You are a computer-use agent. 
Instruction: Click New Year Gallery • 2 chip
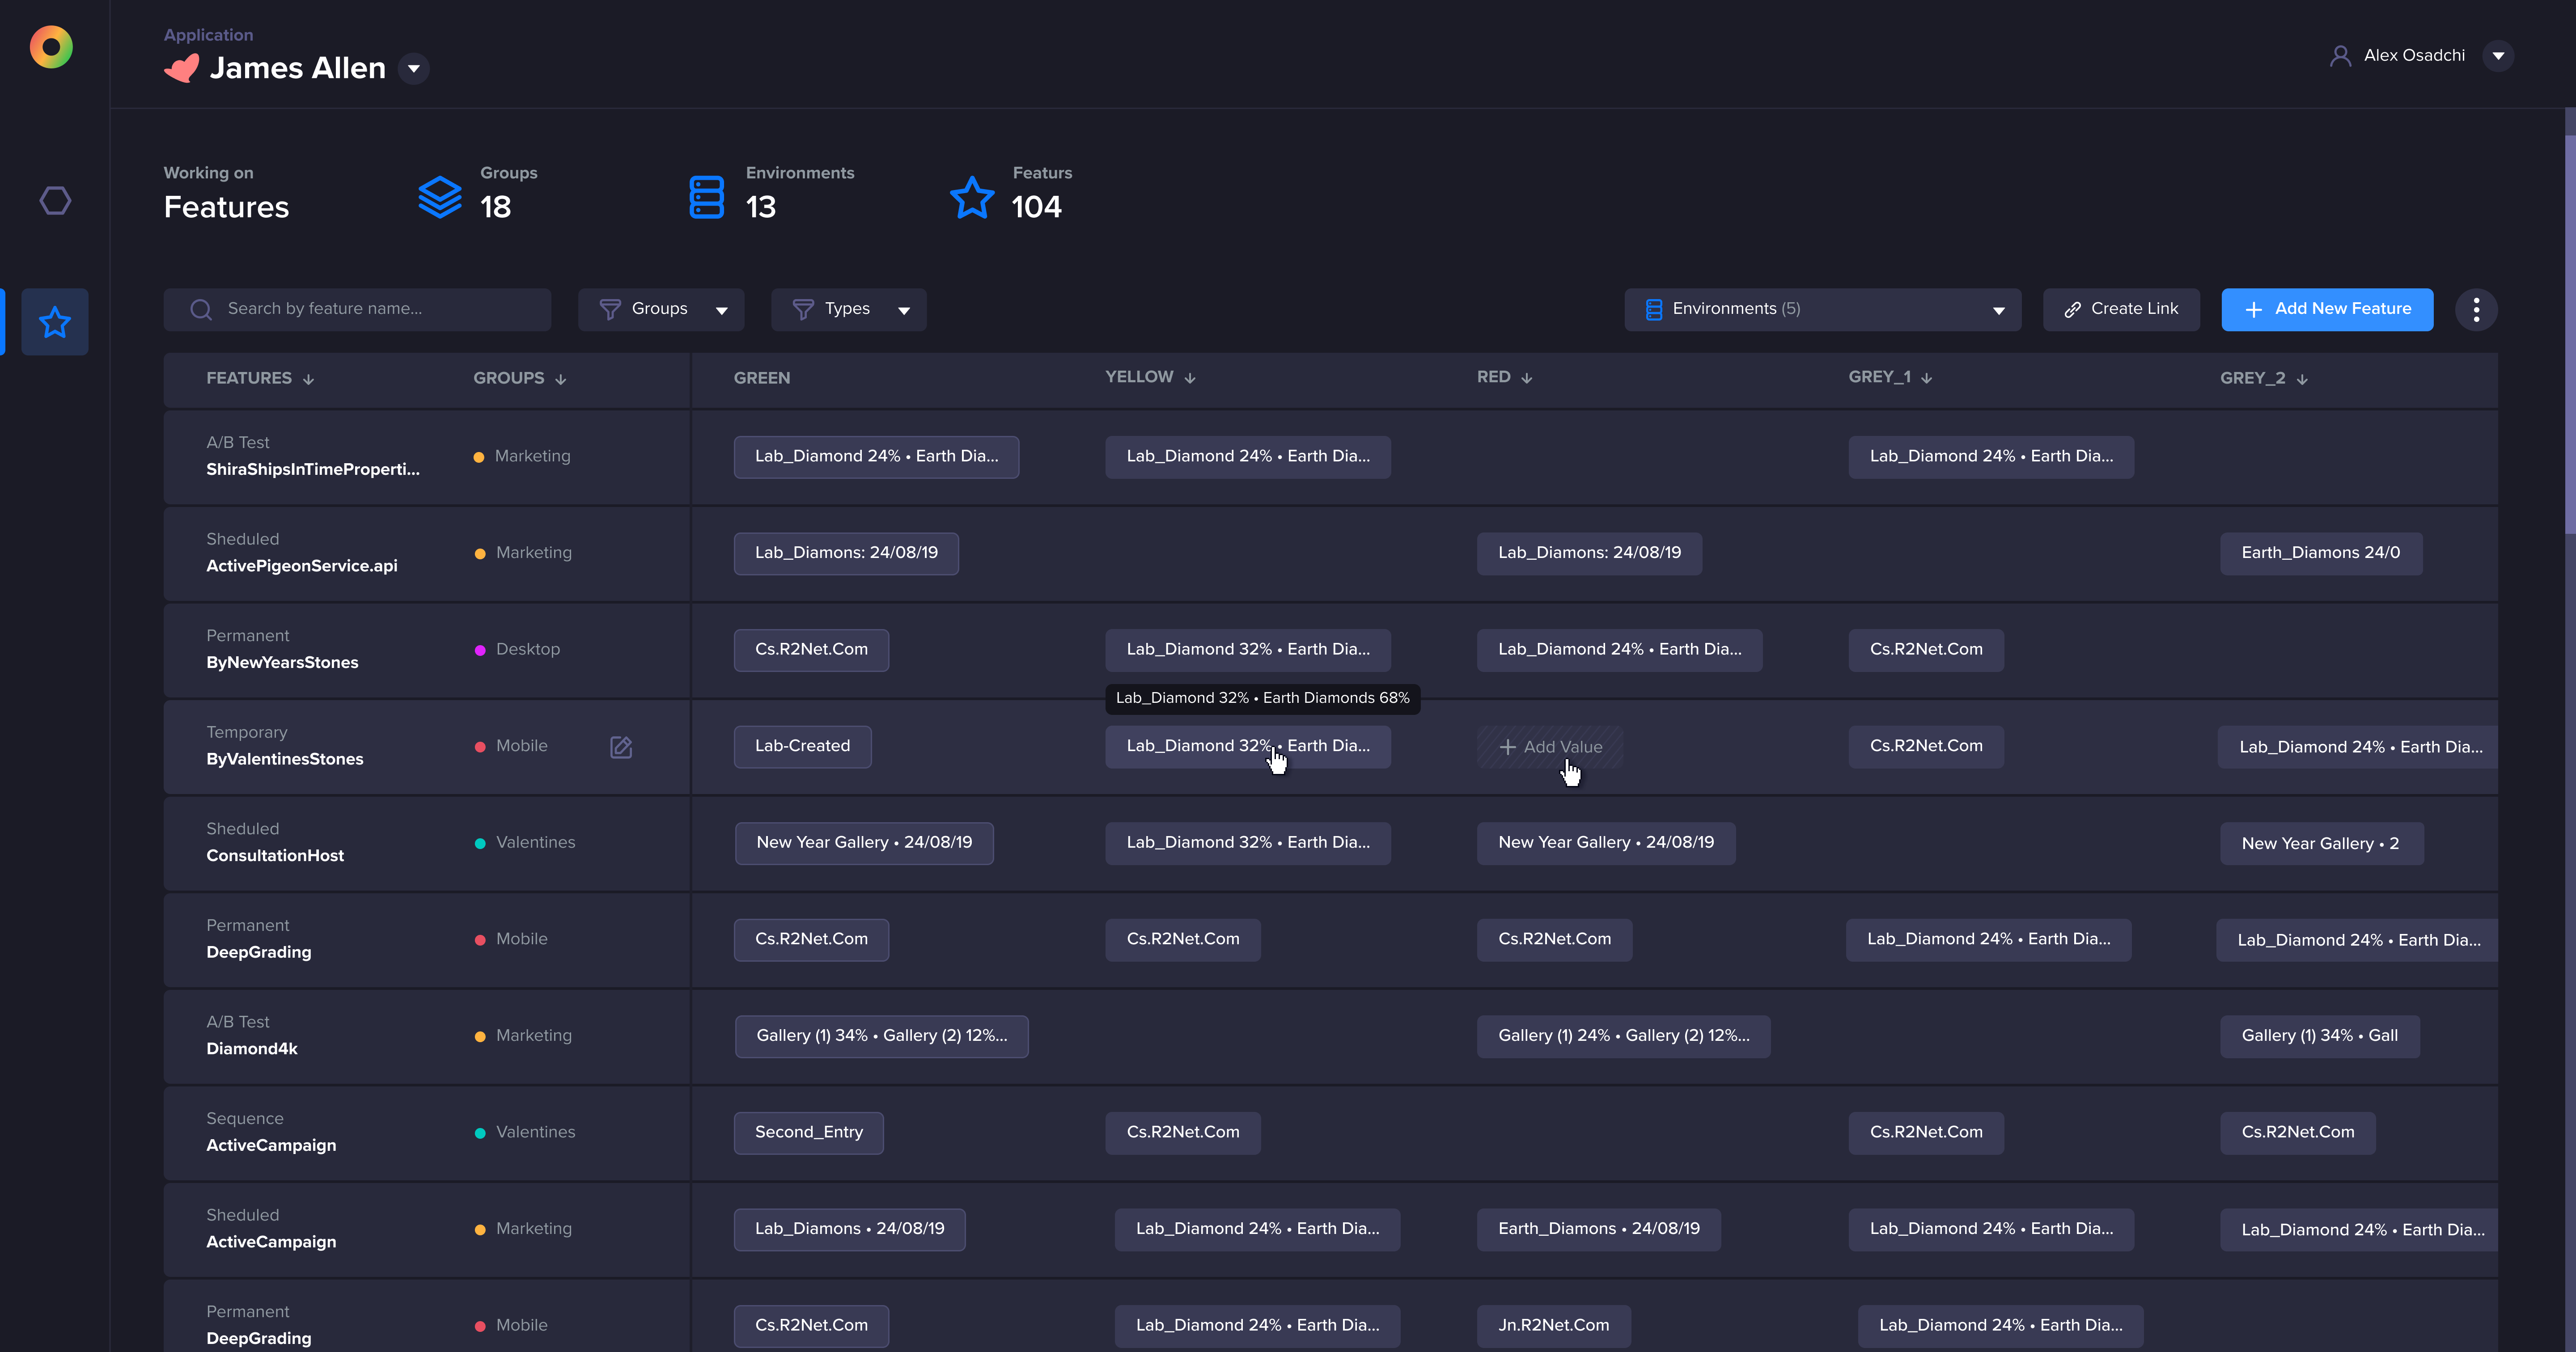[x=2321, y=844]
